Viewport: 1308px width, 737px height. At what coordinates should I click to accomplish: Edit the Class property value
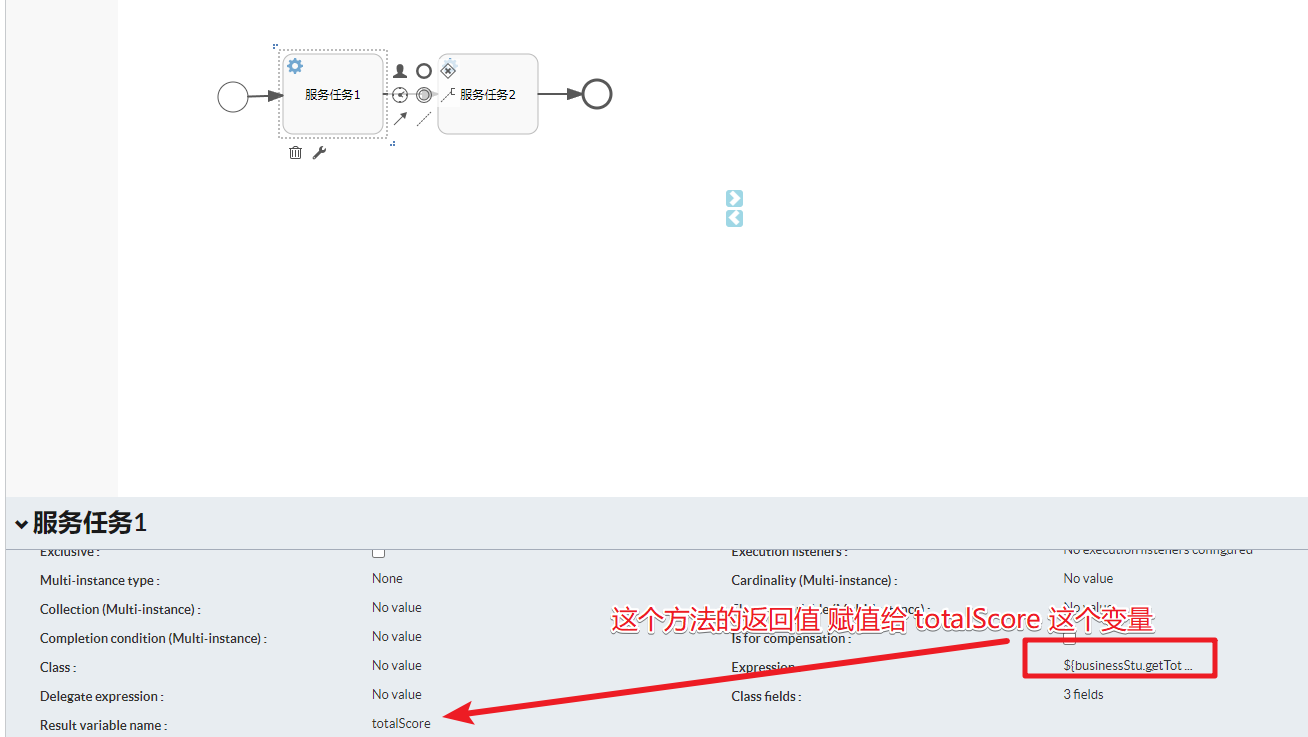click(x=397, y=666)
